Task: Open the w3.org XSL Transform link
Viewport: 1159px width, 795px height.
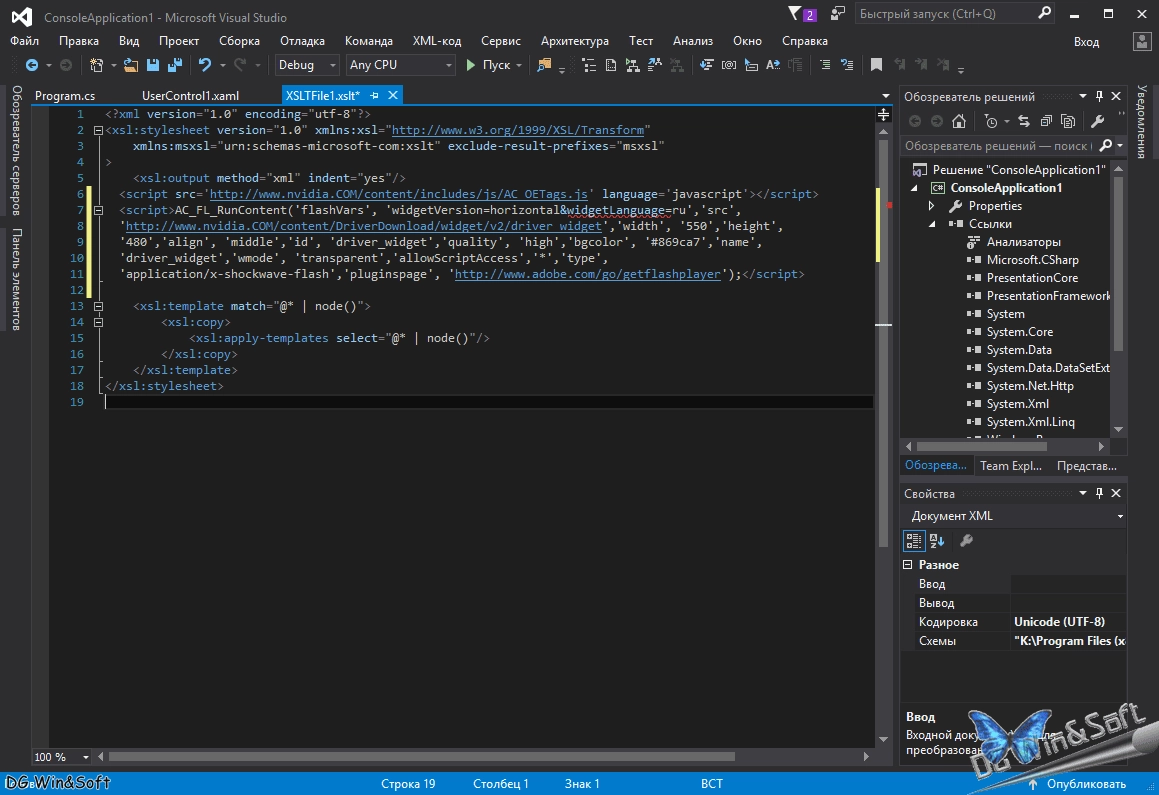Action: [517, 130]
